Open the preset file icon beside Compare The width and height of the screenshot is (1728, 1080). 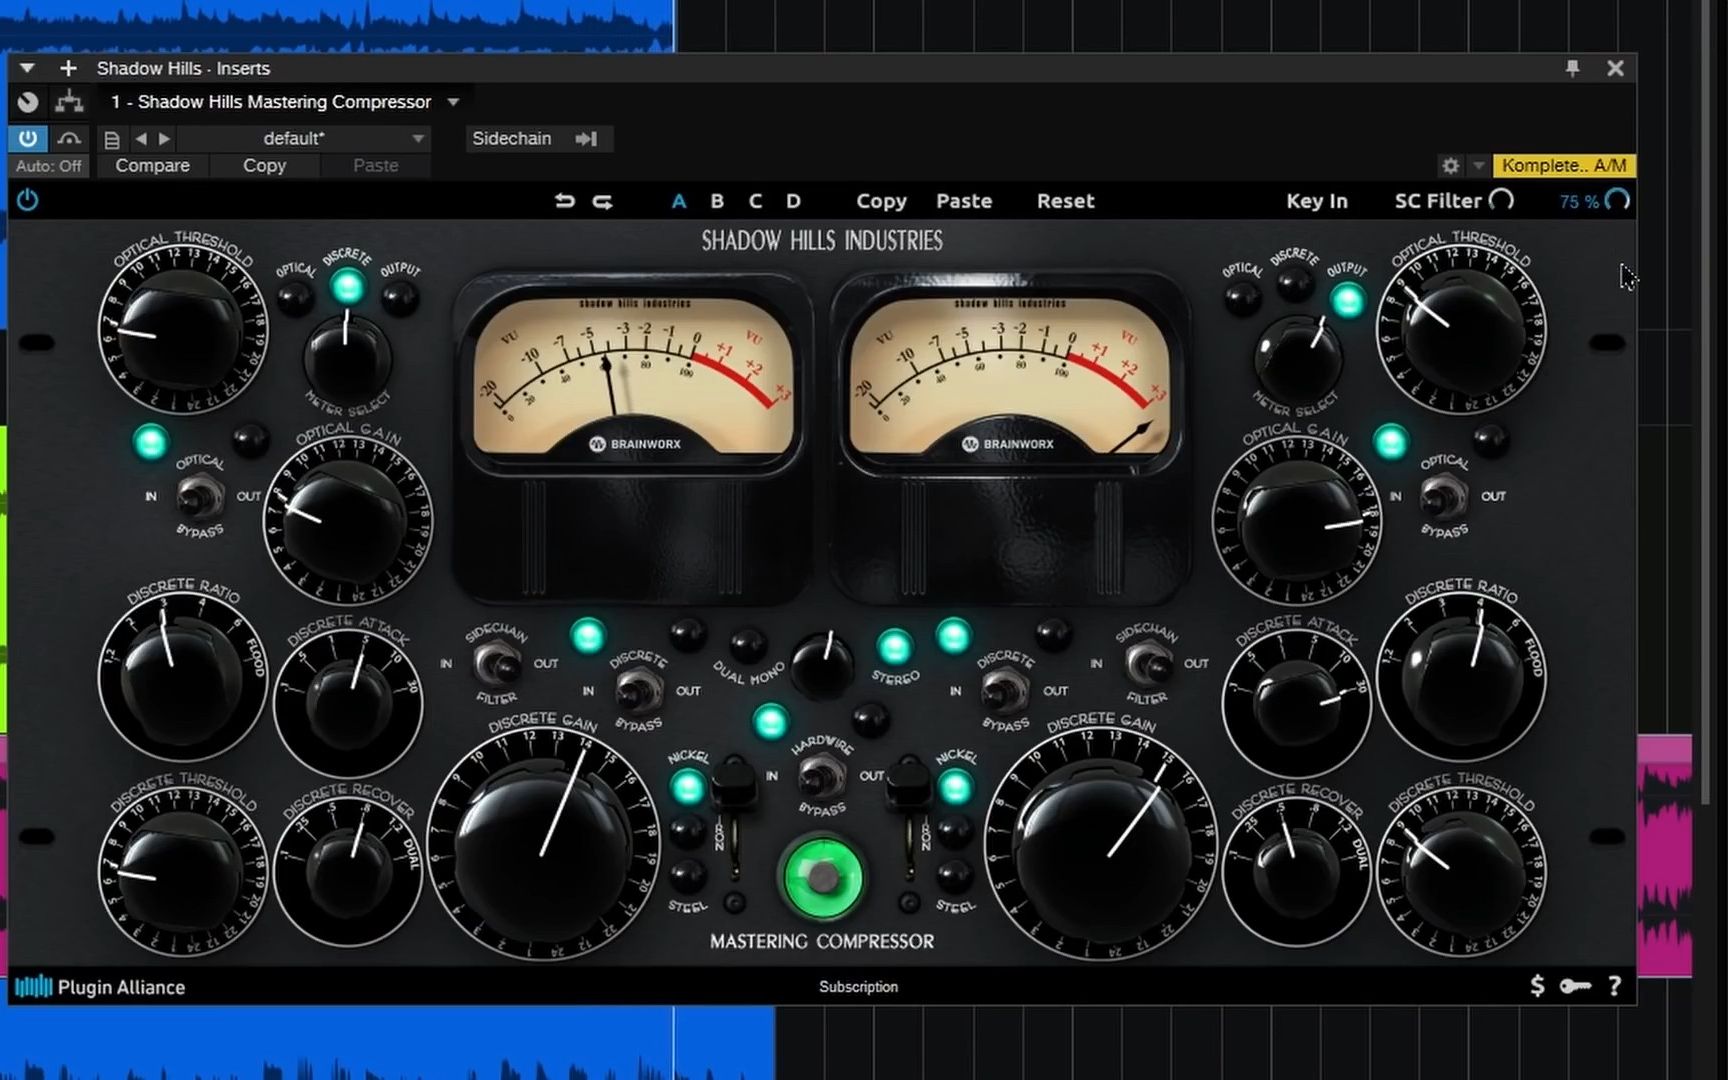point(111,139)
